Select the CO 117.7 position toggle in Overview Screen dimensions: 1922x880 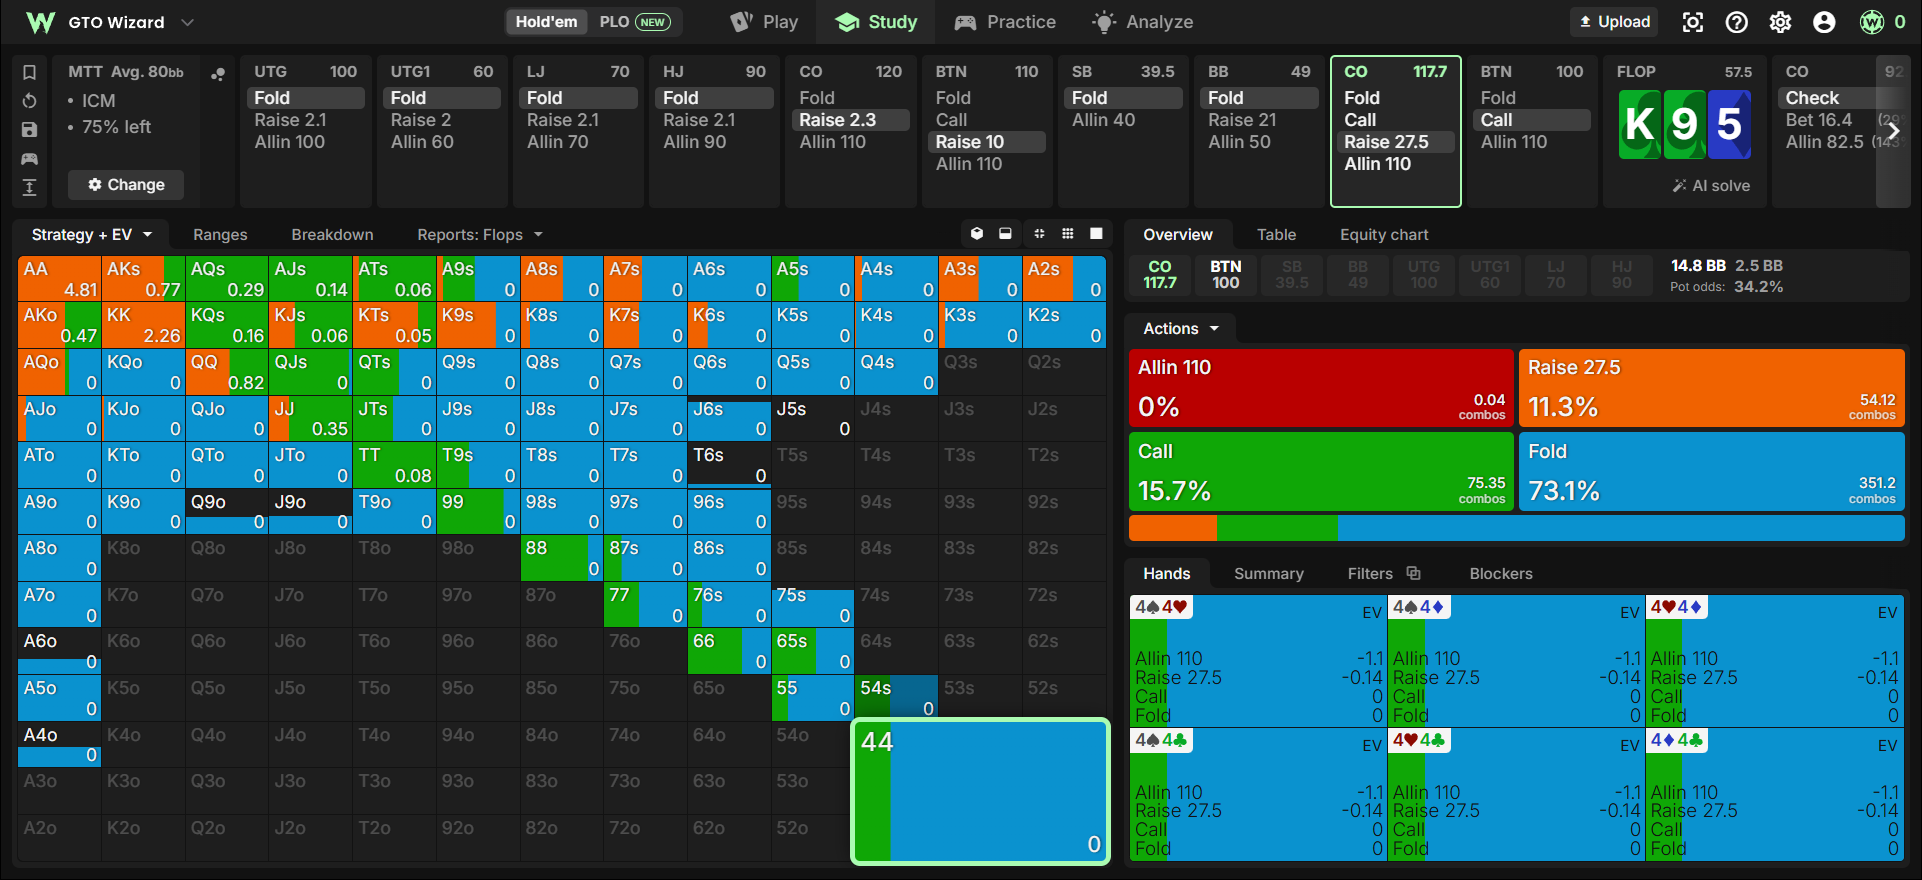point(1160,275)
